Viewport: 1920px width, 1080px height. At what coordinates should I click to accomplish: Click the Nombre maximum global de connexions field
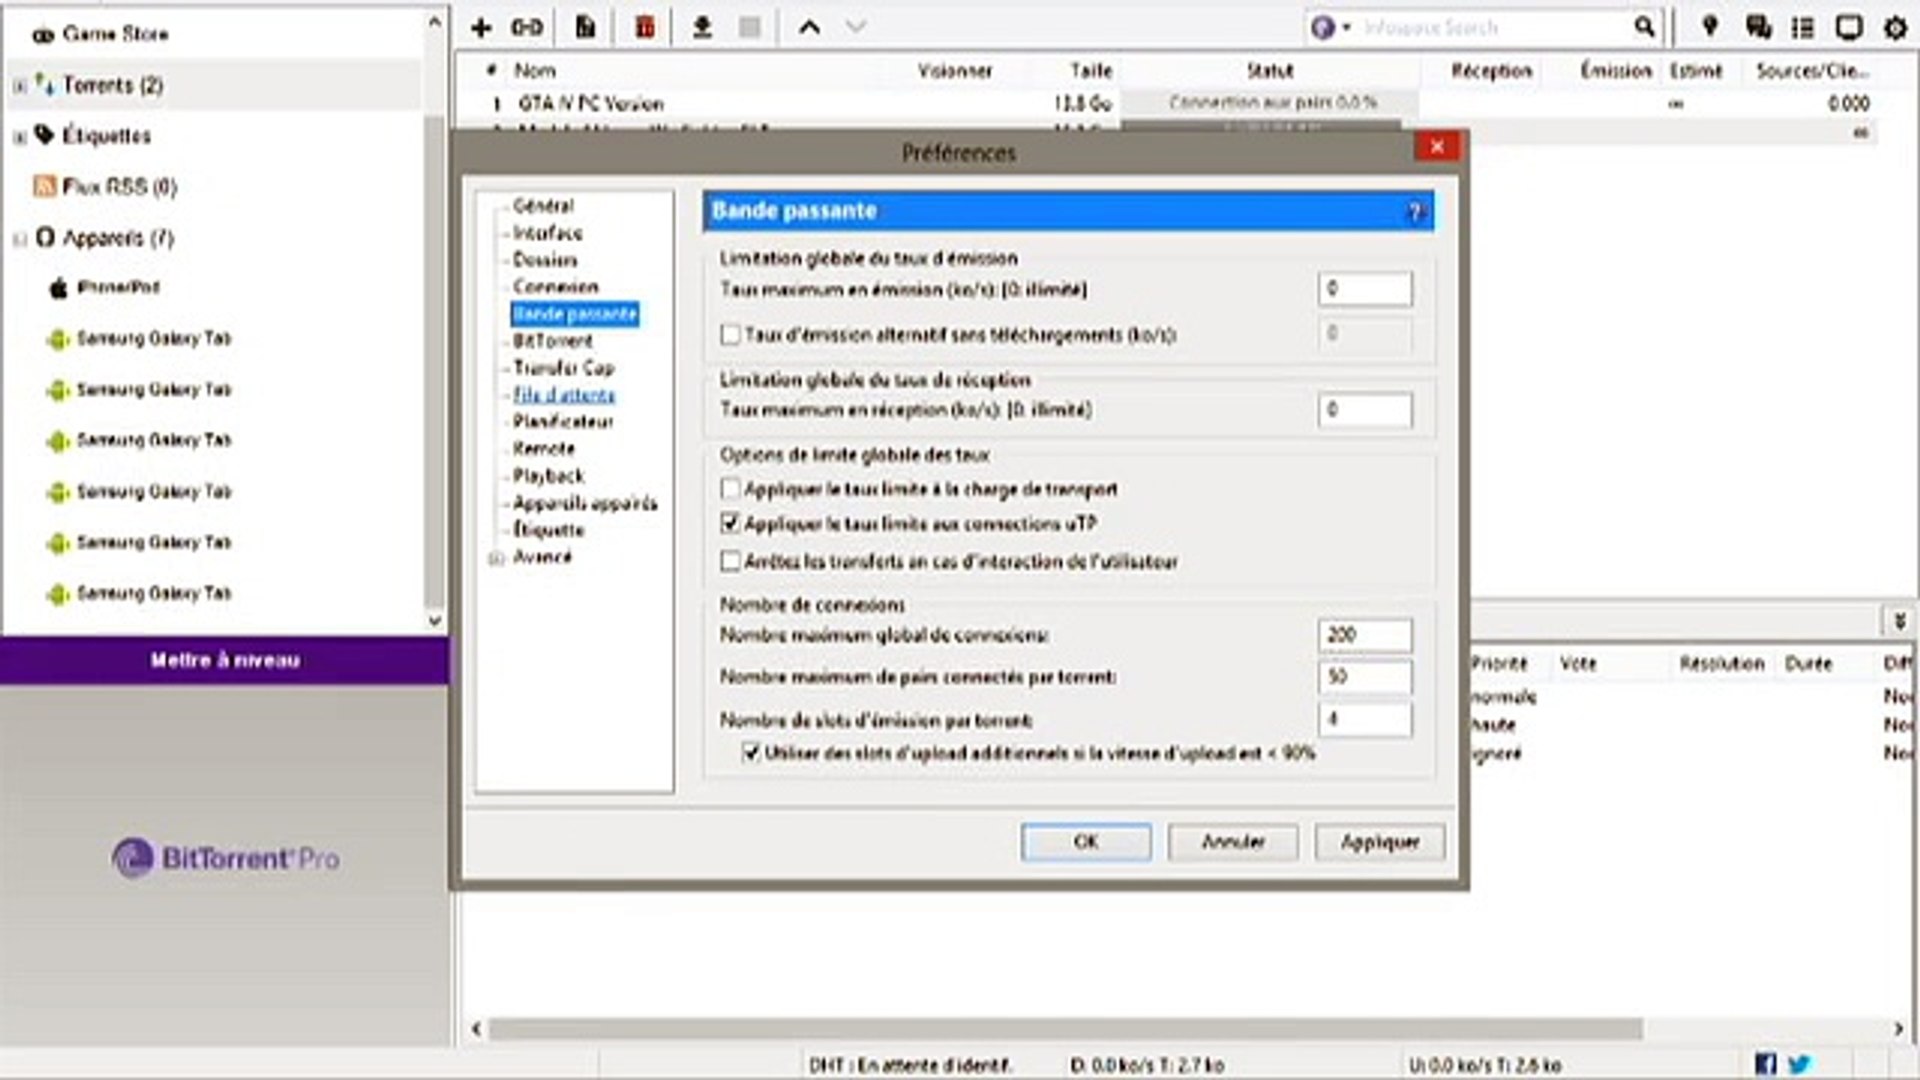point(1365,635)
